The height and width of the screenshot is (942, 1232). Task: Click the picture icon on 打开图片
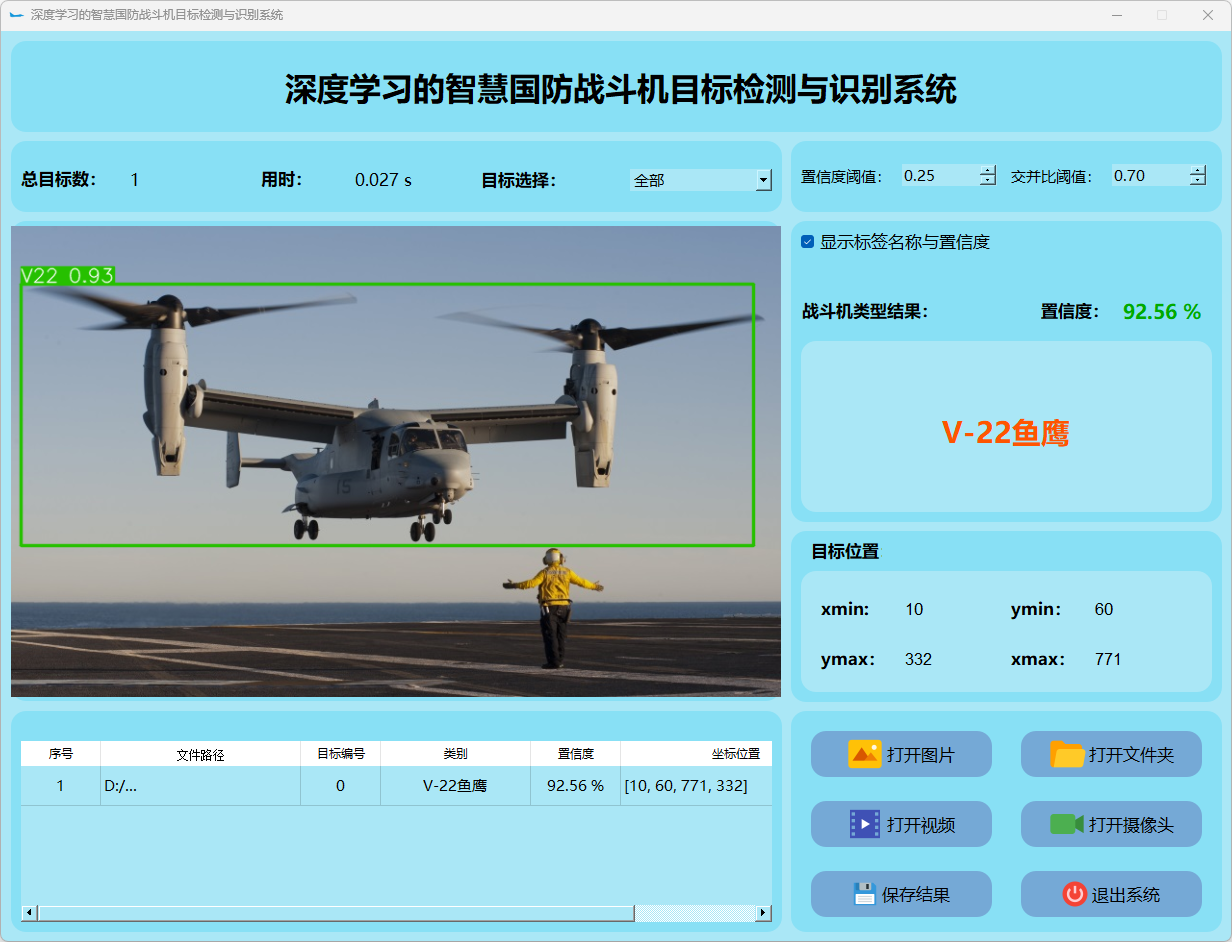[x=865, y=754]
